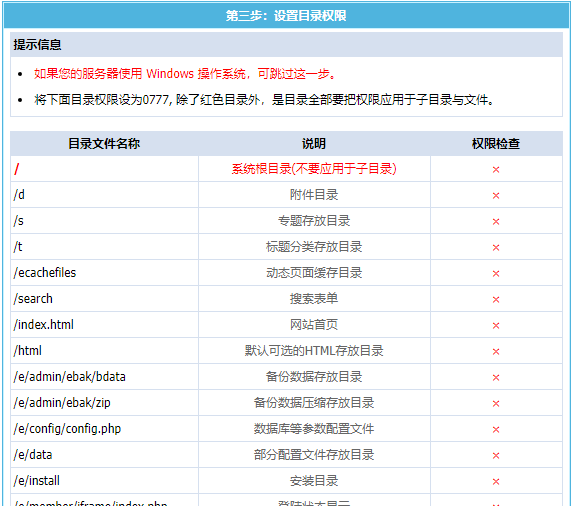Select the /search directory name
The image size is (572, 506).
tap(33, 299)
